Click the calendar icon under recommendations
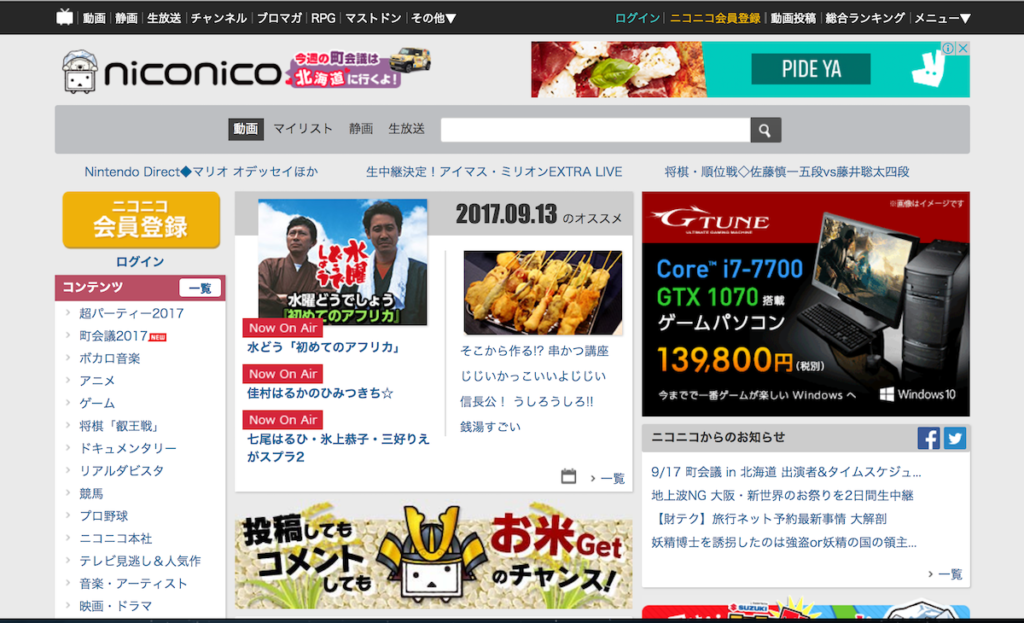 pyautogui.click(x=569, y=477)
